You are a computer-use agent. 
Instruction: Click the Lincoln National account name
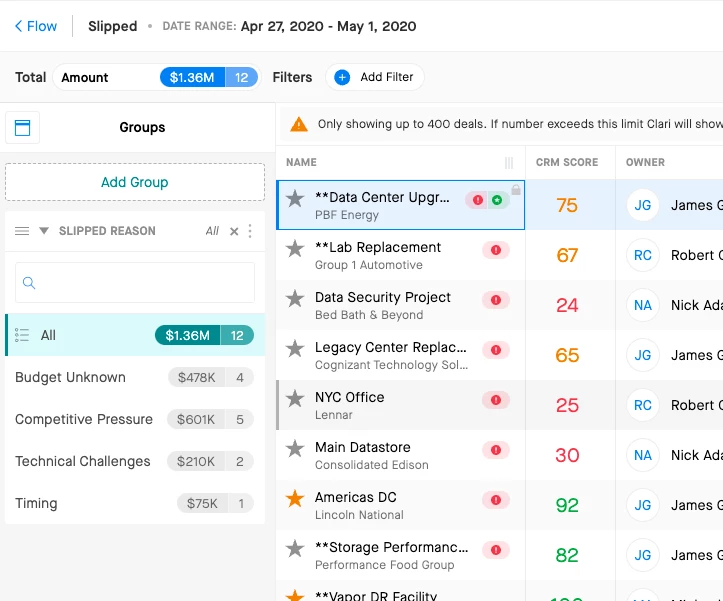359,515
